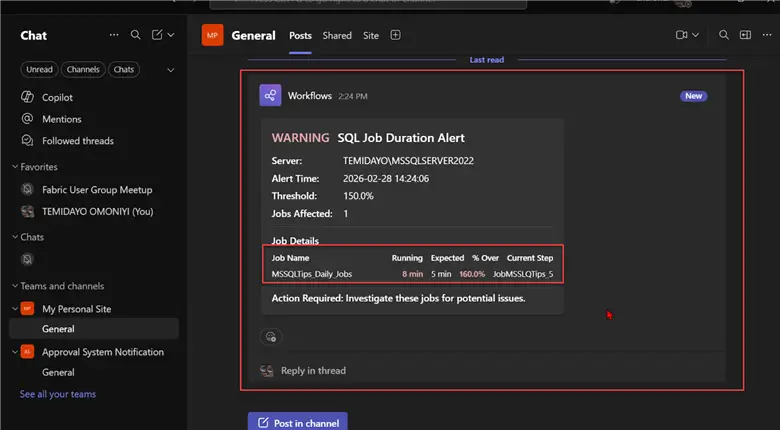Click MSSQLTips_Daily_Jobs job name
780x430 pixels.
312,274
